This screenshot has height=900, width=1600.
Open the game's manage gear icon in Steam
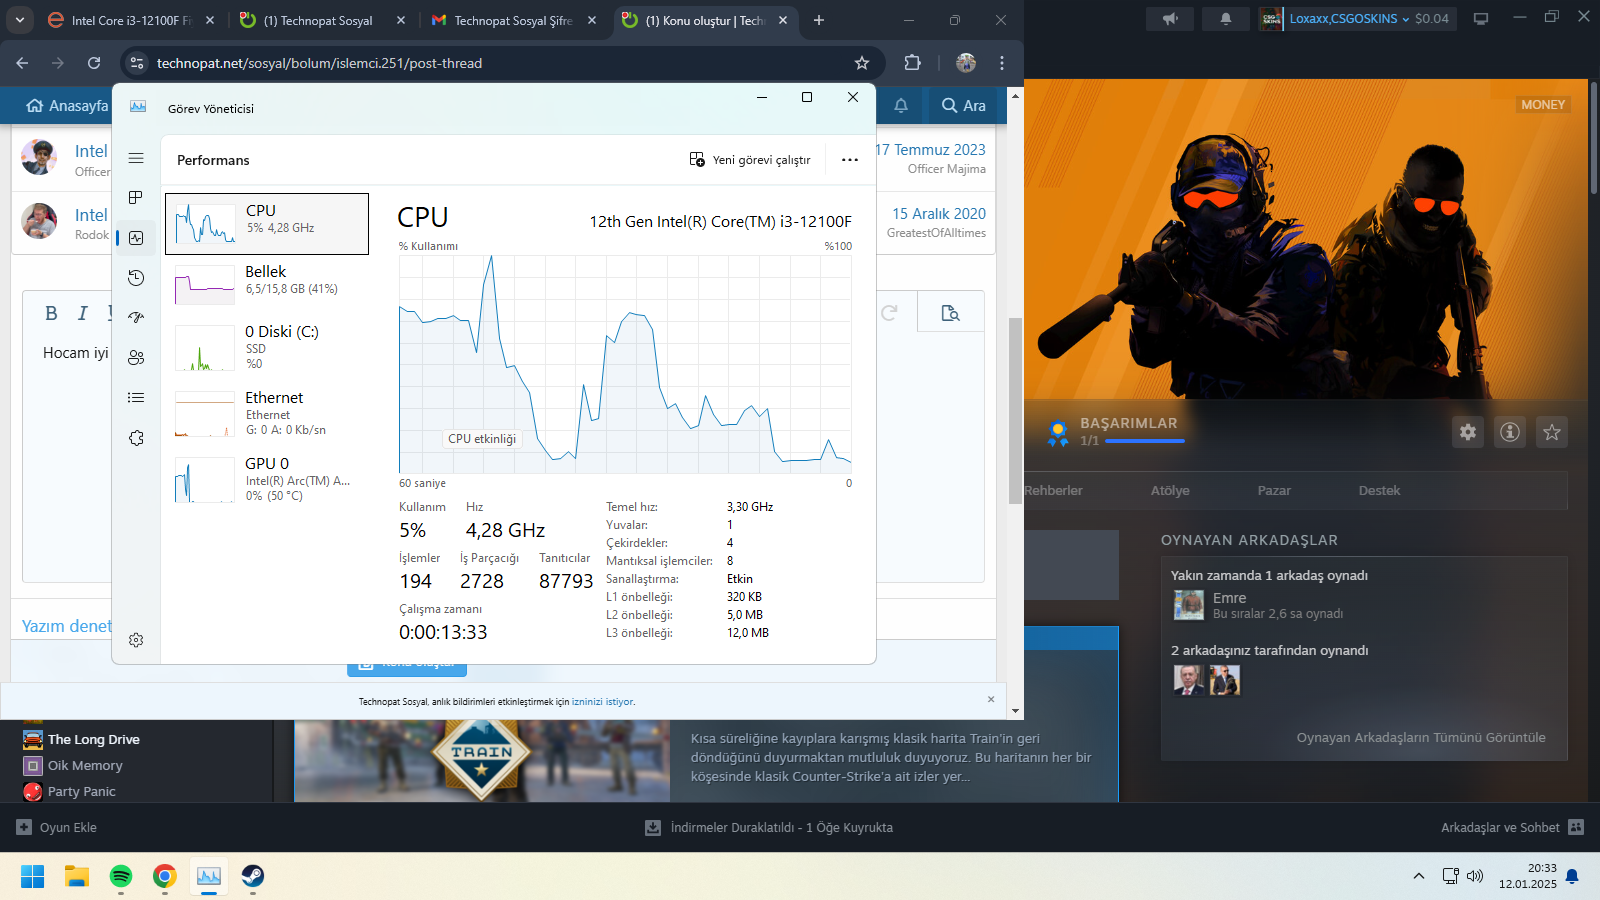pos(1468,432)
